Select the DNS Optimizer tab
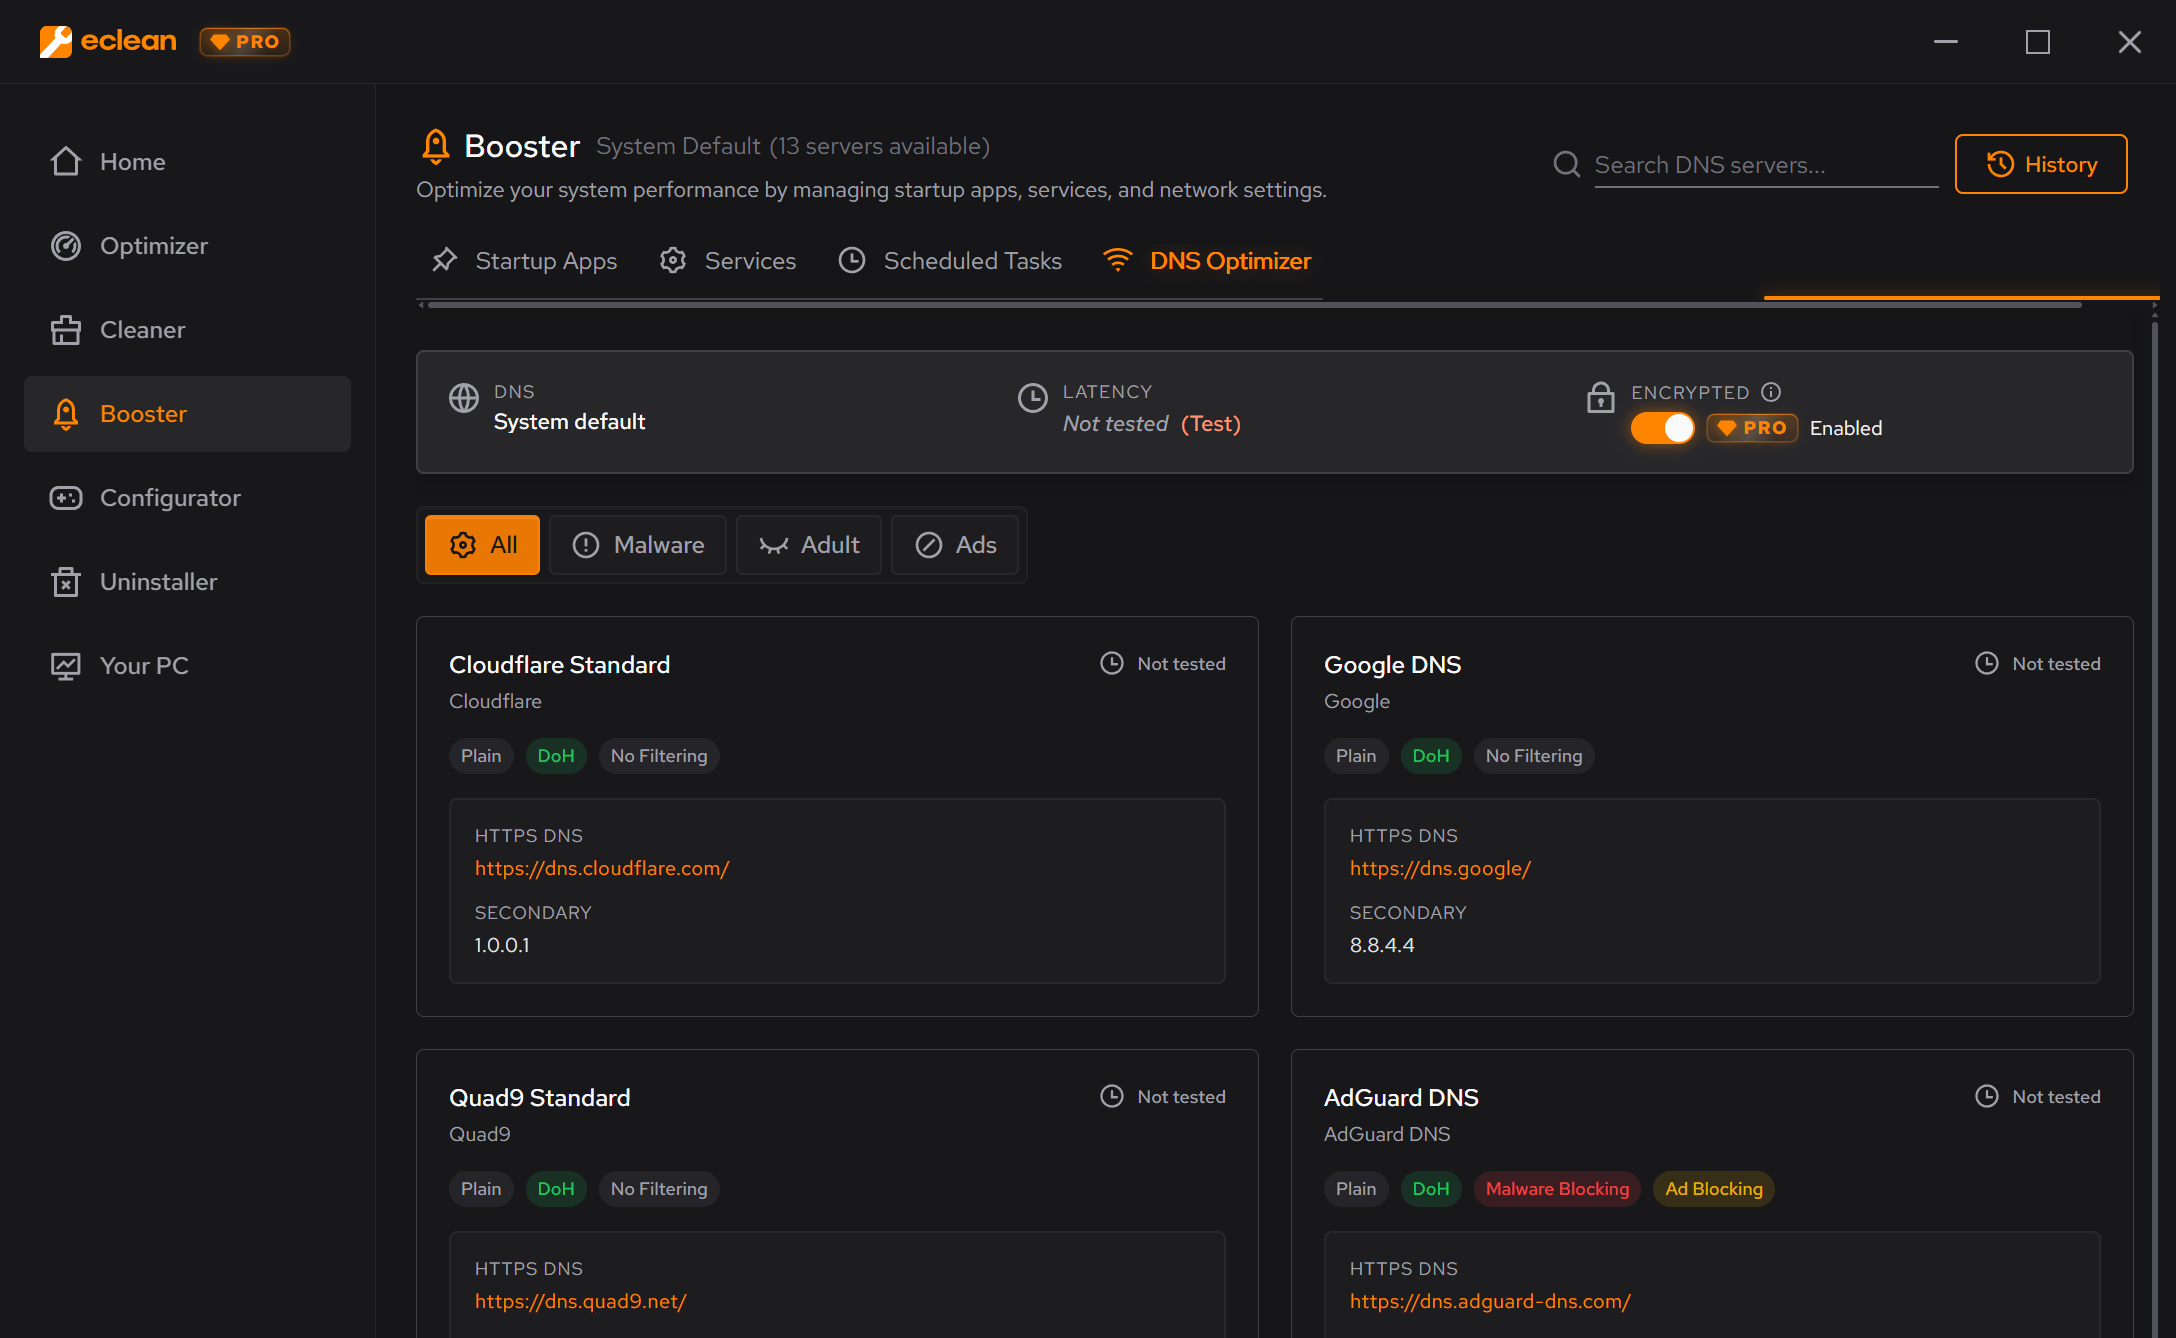2176x1338 pixels. [x=1208, y=261]
